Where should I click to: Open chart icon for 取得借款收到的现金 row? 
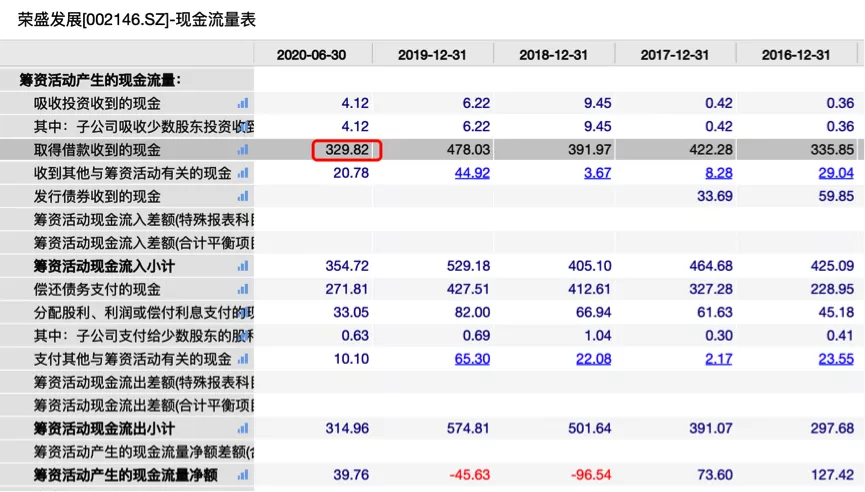(x=243, y=149)
